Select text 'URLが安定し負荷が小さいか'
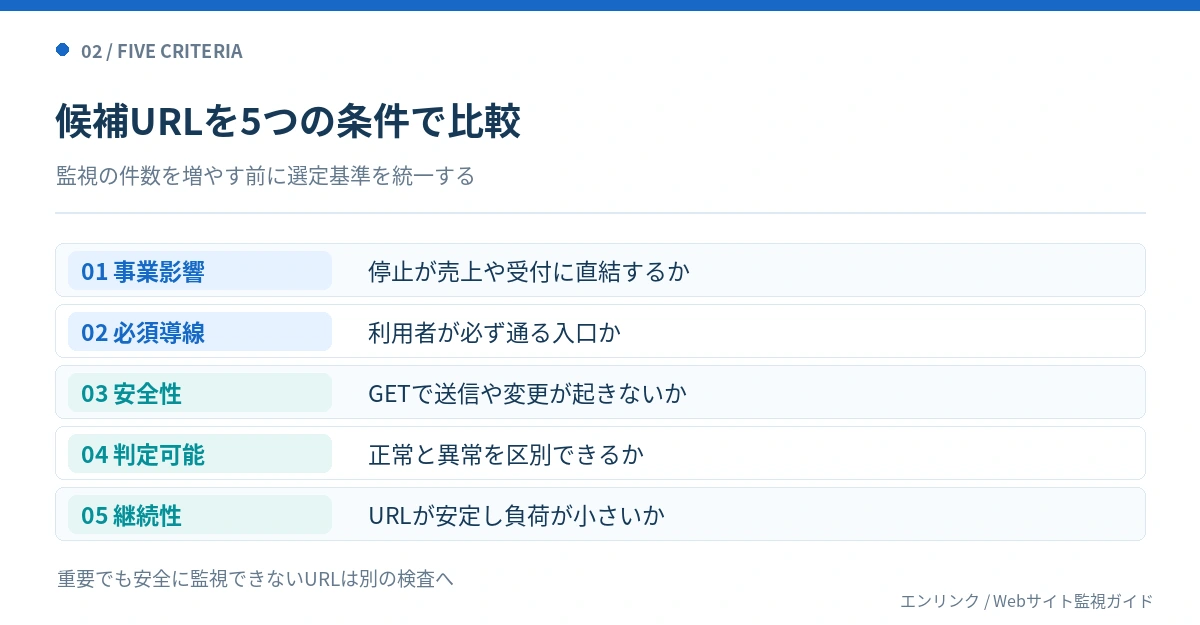The width and height of the screenshot is (1200, 625). 516,515
